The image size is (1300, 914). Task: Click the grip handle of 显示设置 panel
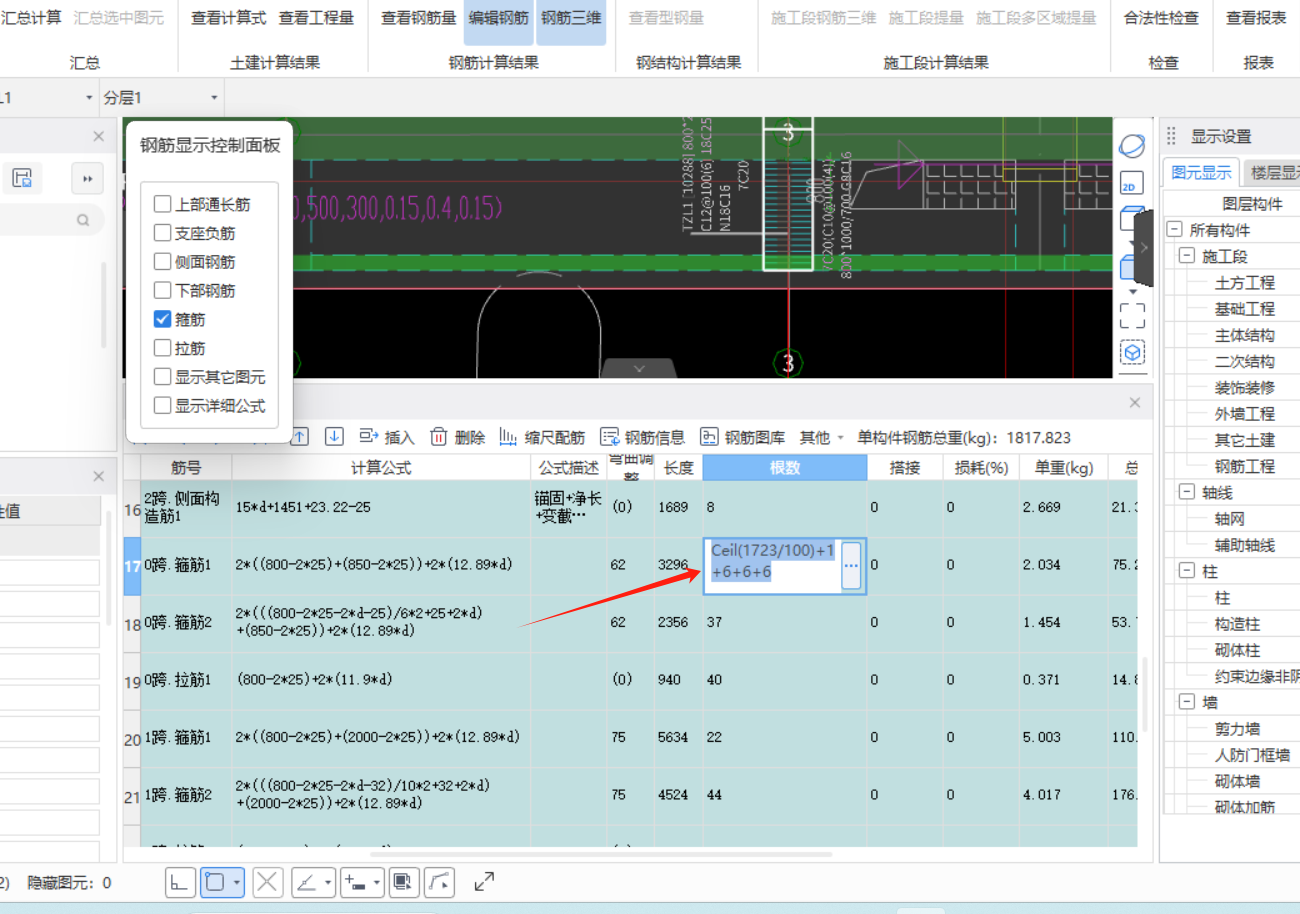(x=1171, y=137)
